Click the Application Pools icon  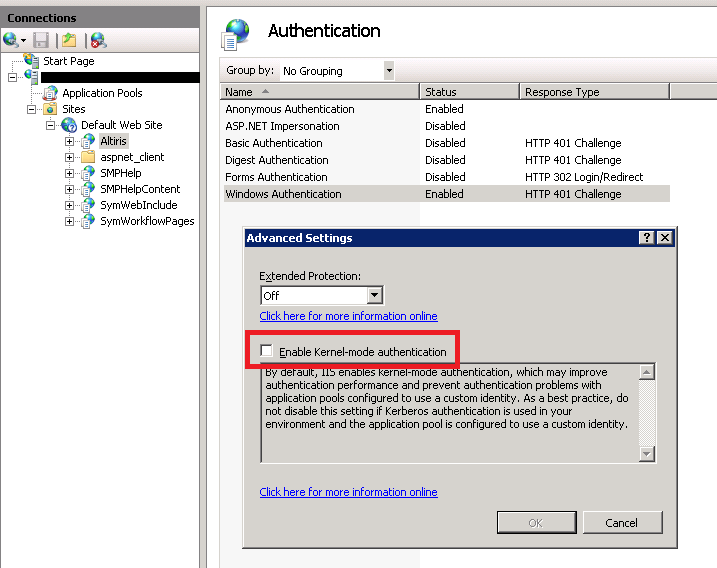click(x=50, y=93)
